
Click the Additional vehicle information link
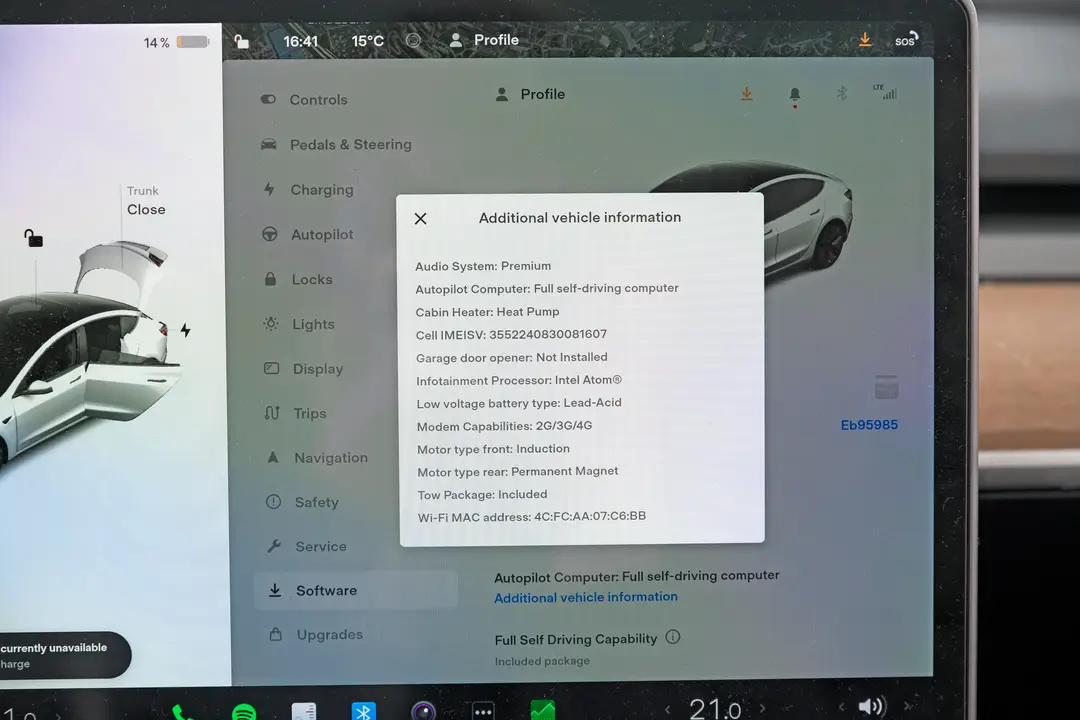[x=586, y=597]
